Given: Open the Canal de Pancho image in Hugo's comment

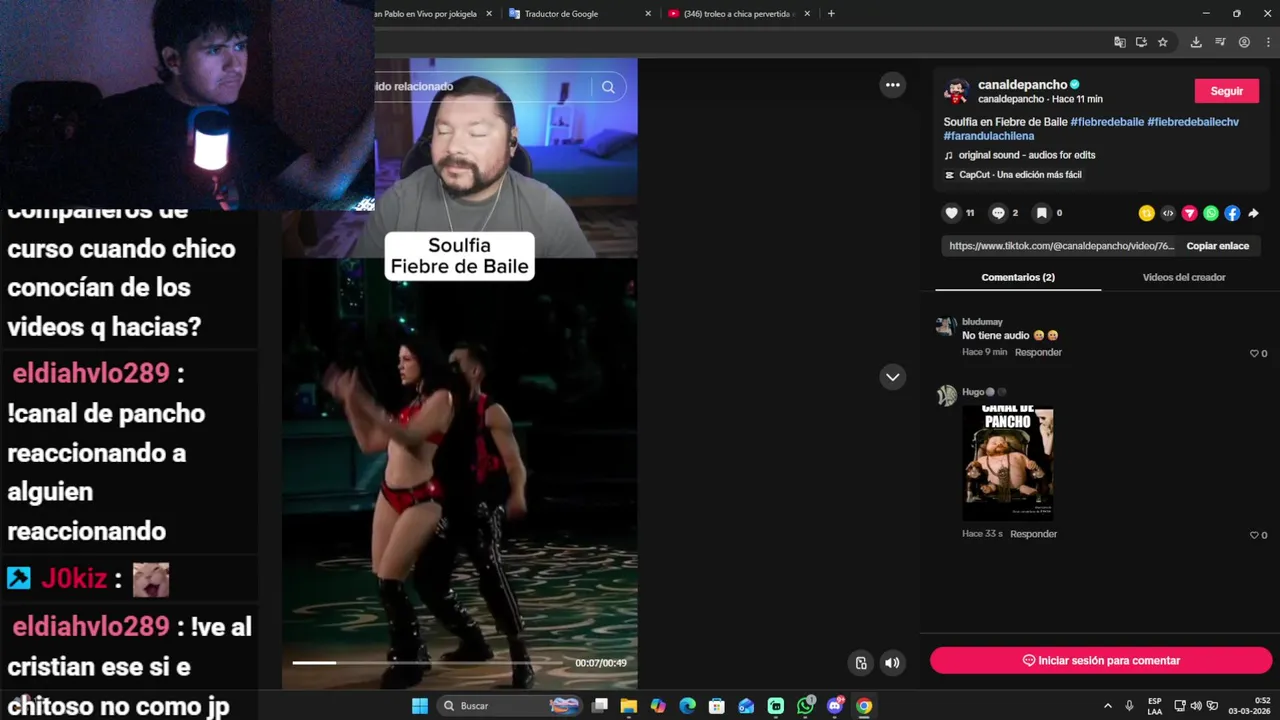Looking at the screenshot, I should click(1007, 463).
